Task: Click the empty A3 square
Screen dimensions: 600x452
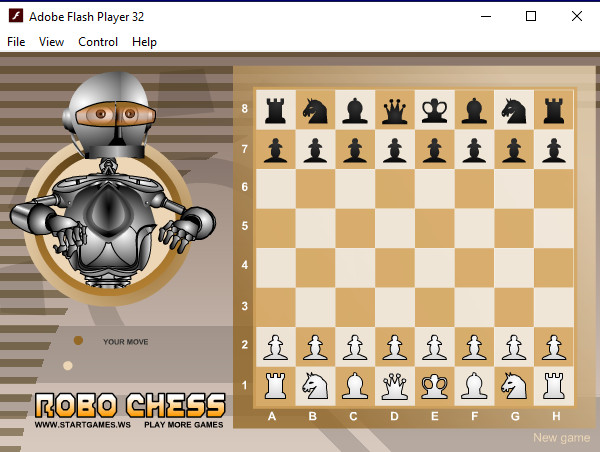Action: tap(275, 308)
